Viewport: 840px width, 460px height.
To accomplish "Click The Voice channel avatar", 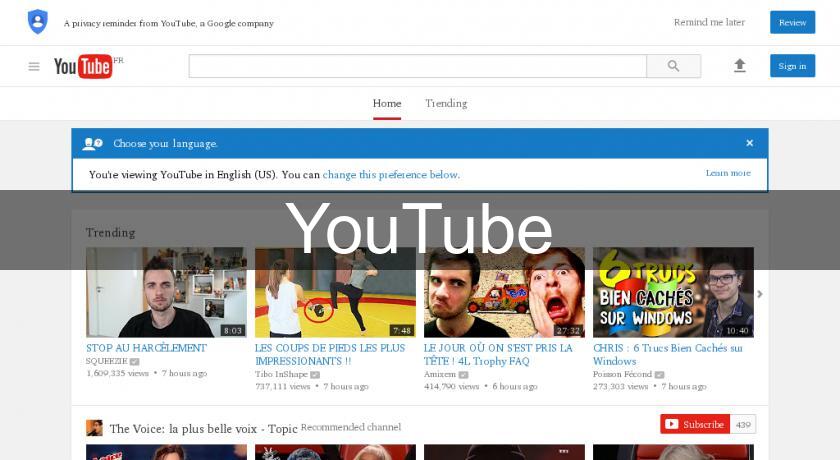I will click(x=94, y=428).
